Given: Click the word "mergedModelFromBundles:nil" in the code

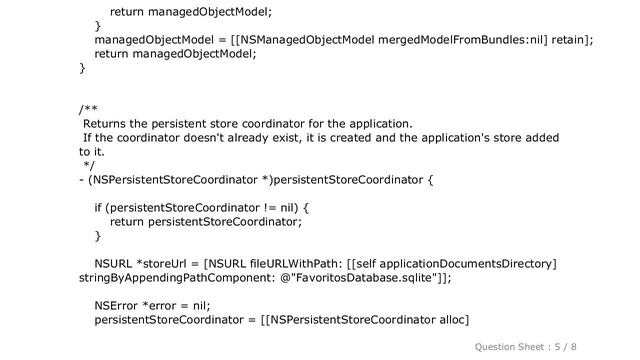Looking at the screenshot, I should [462, 40].
